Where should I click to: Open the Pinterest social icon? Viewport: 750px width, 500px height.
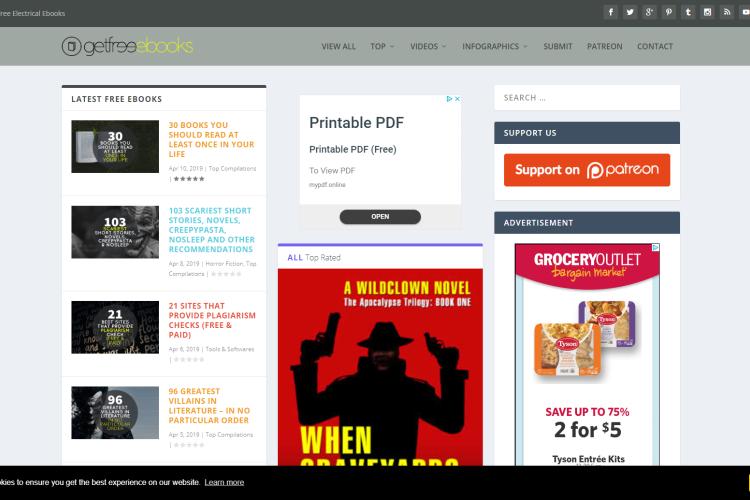[x=669, y=12]
